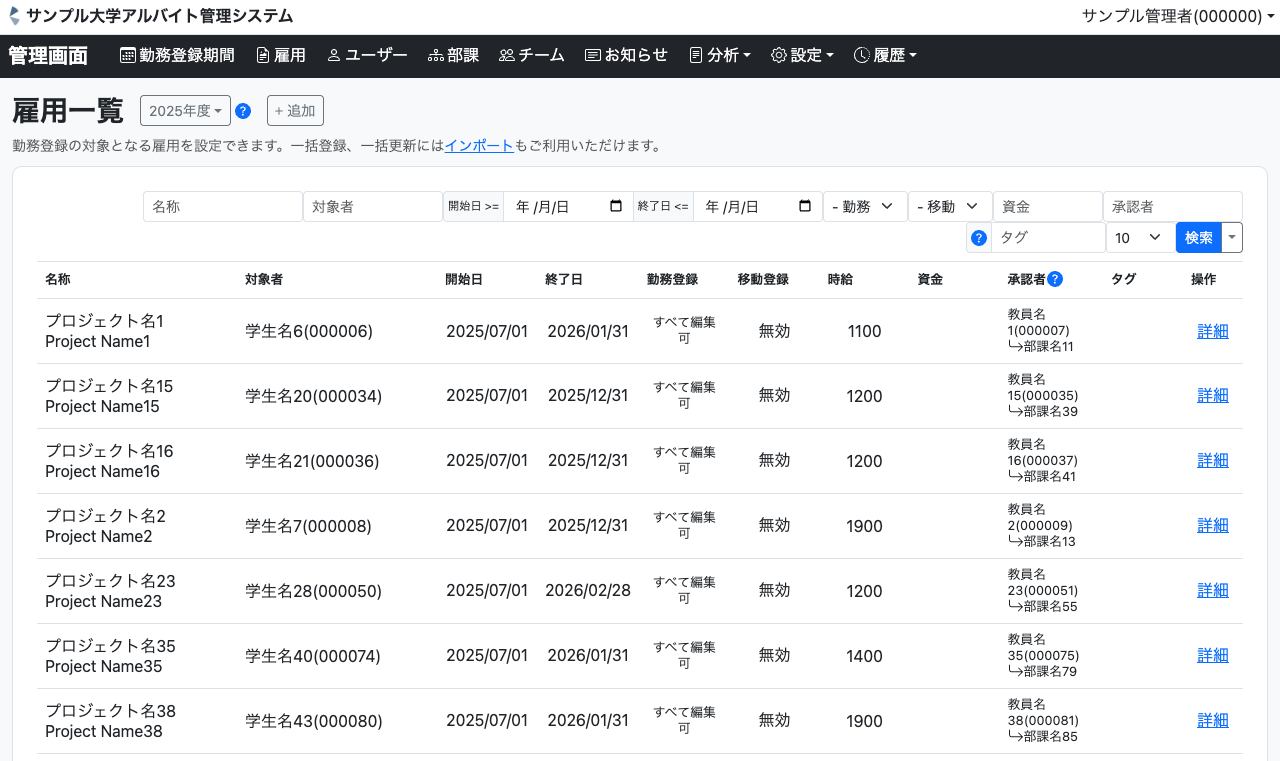Click the チーム people icon in navbar
Screen dimensions: 1280x761
pos(506,56)
